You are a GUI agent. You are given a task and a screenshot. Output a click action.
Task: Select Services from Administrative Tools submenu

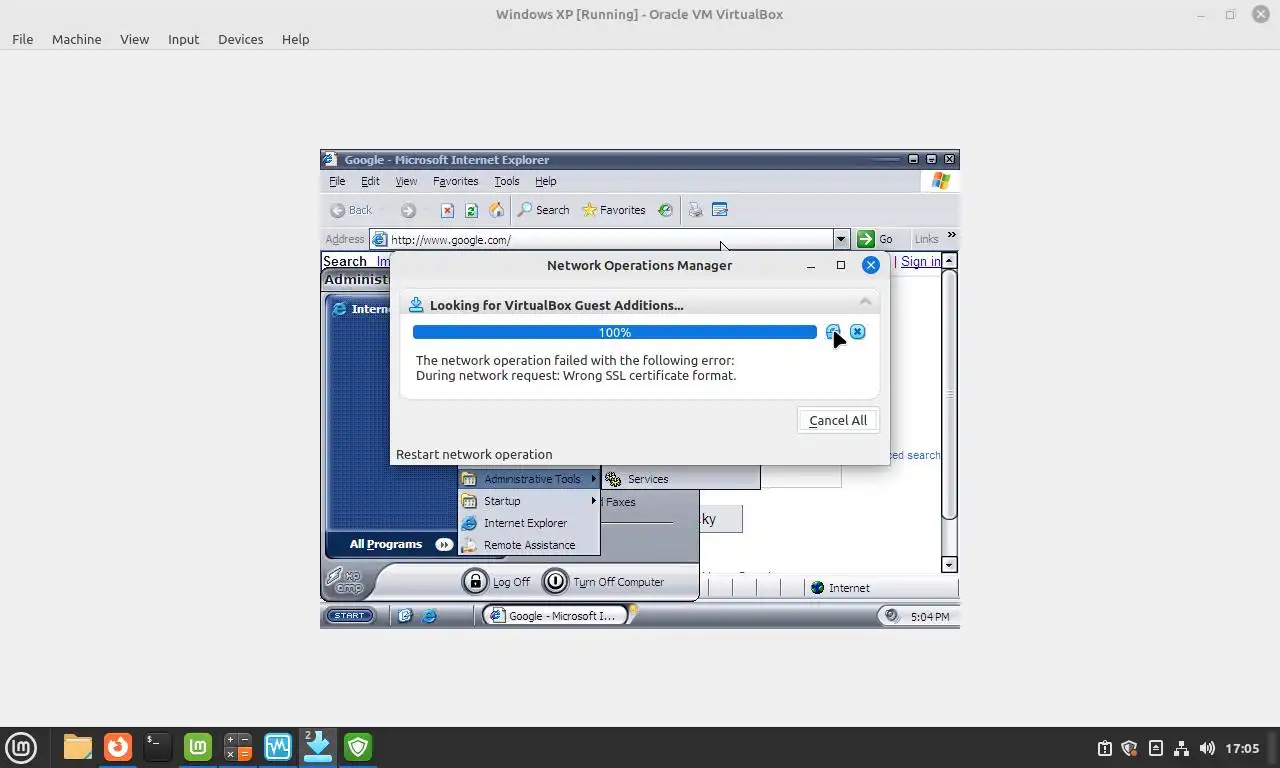680,479
